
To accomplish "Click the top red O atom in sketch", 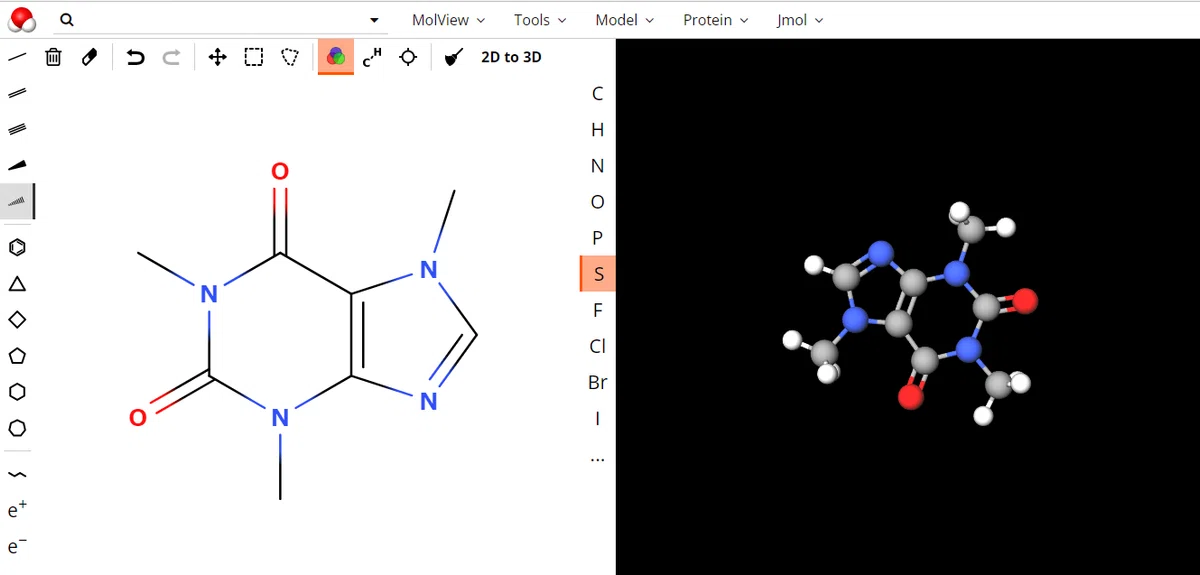I will coord(280,172).
